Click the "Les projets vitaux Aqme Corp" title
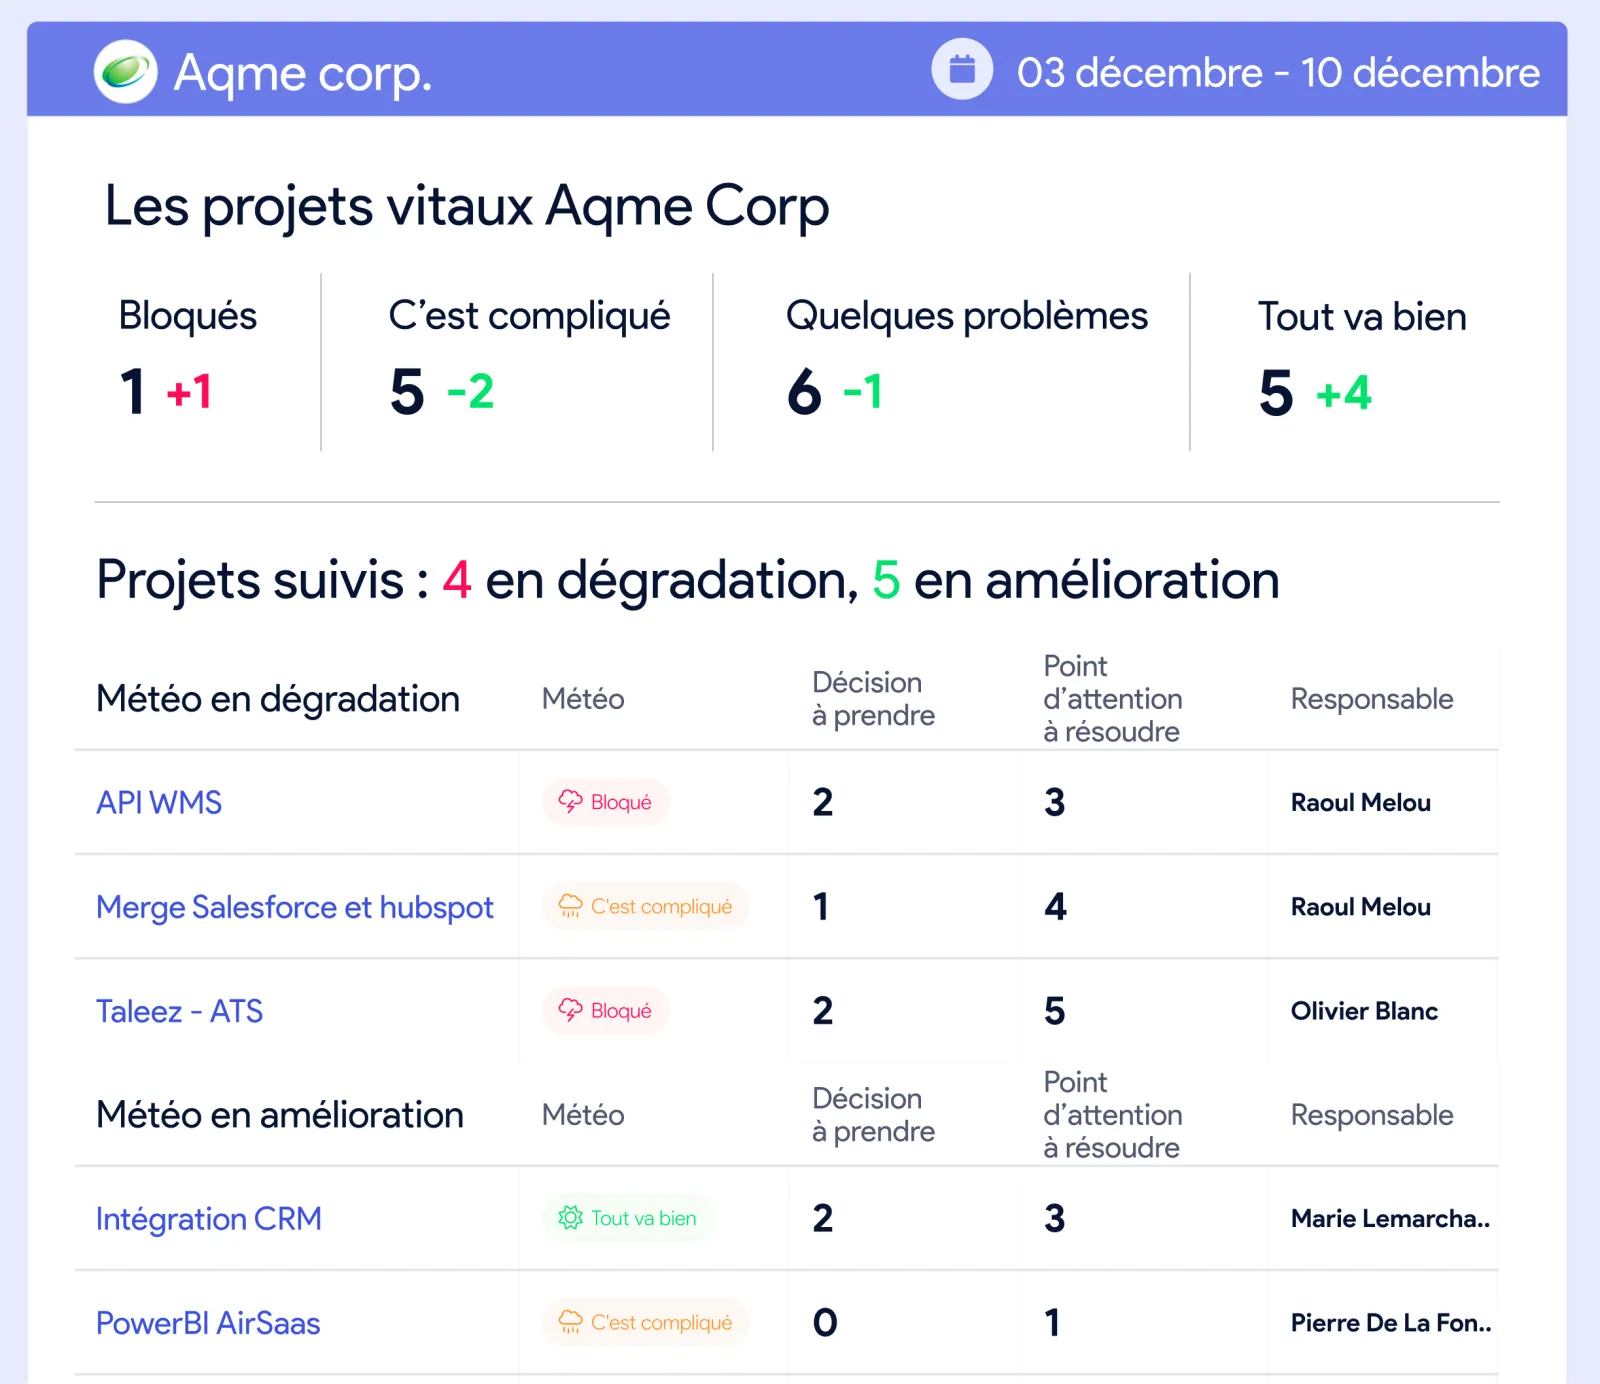1600x1384 pixels. (467, 207)
